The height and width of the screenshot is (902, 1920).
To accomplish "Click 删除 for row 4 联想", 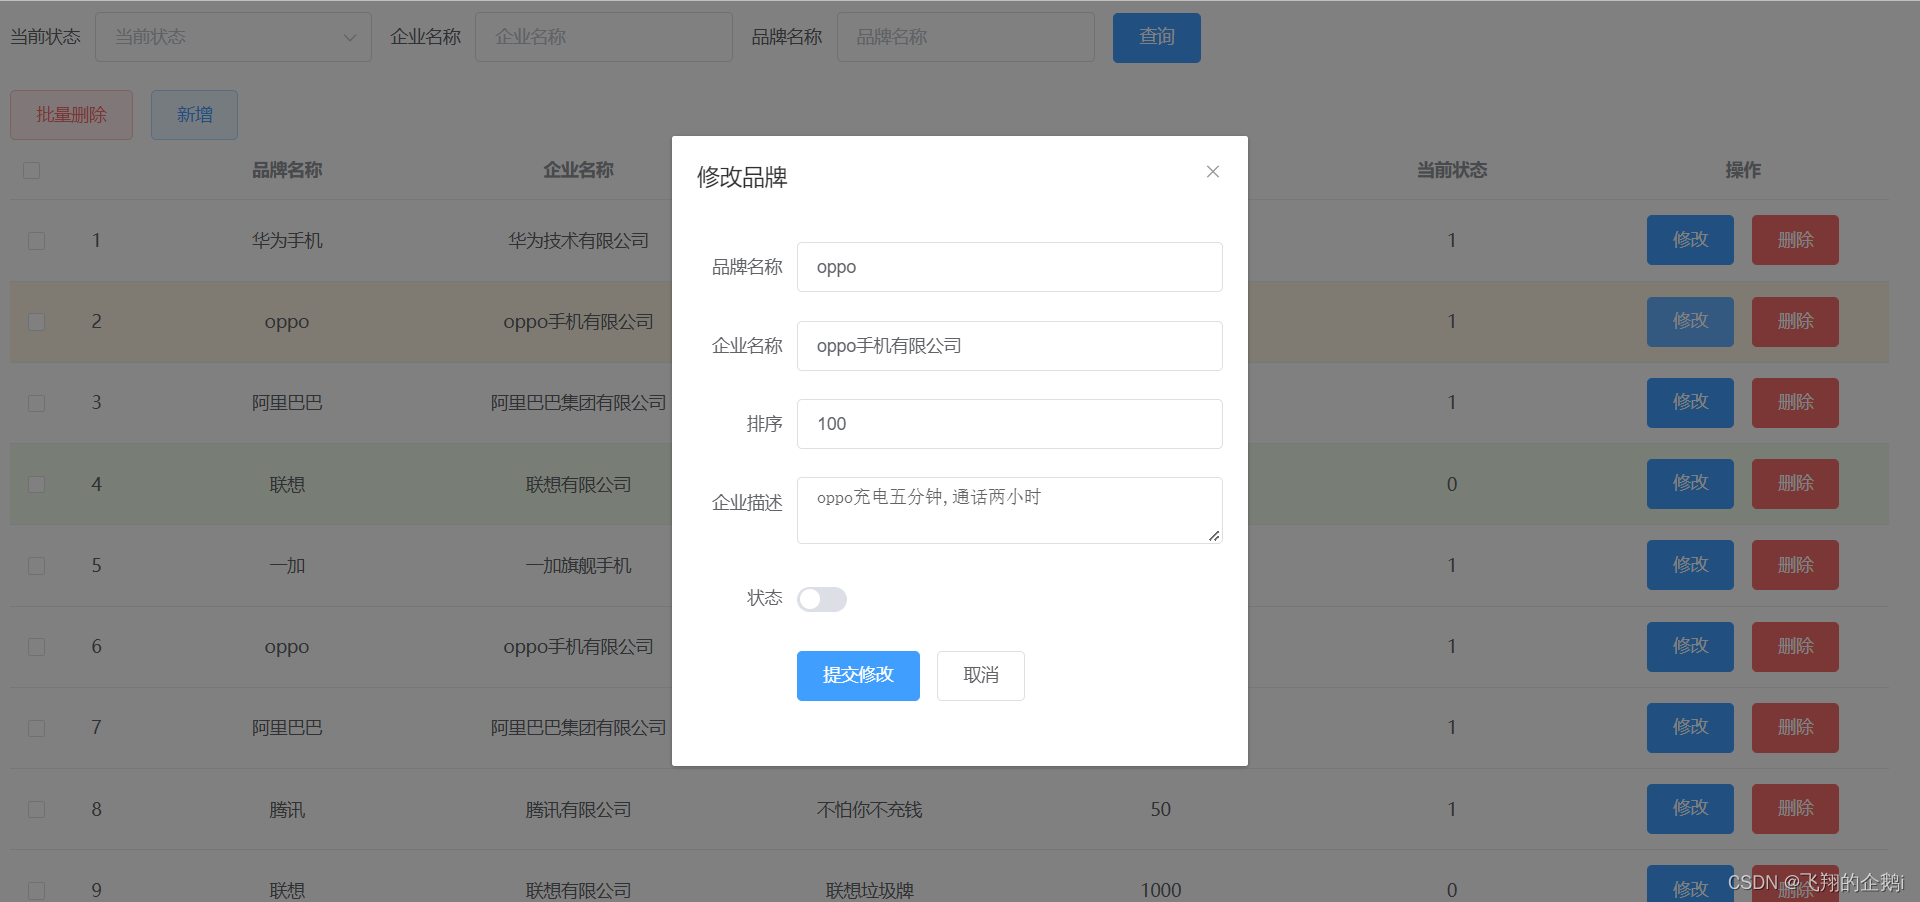I will click(x=1795, y=484).
